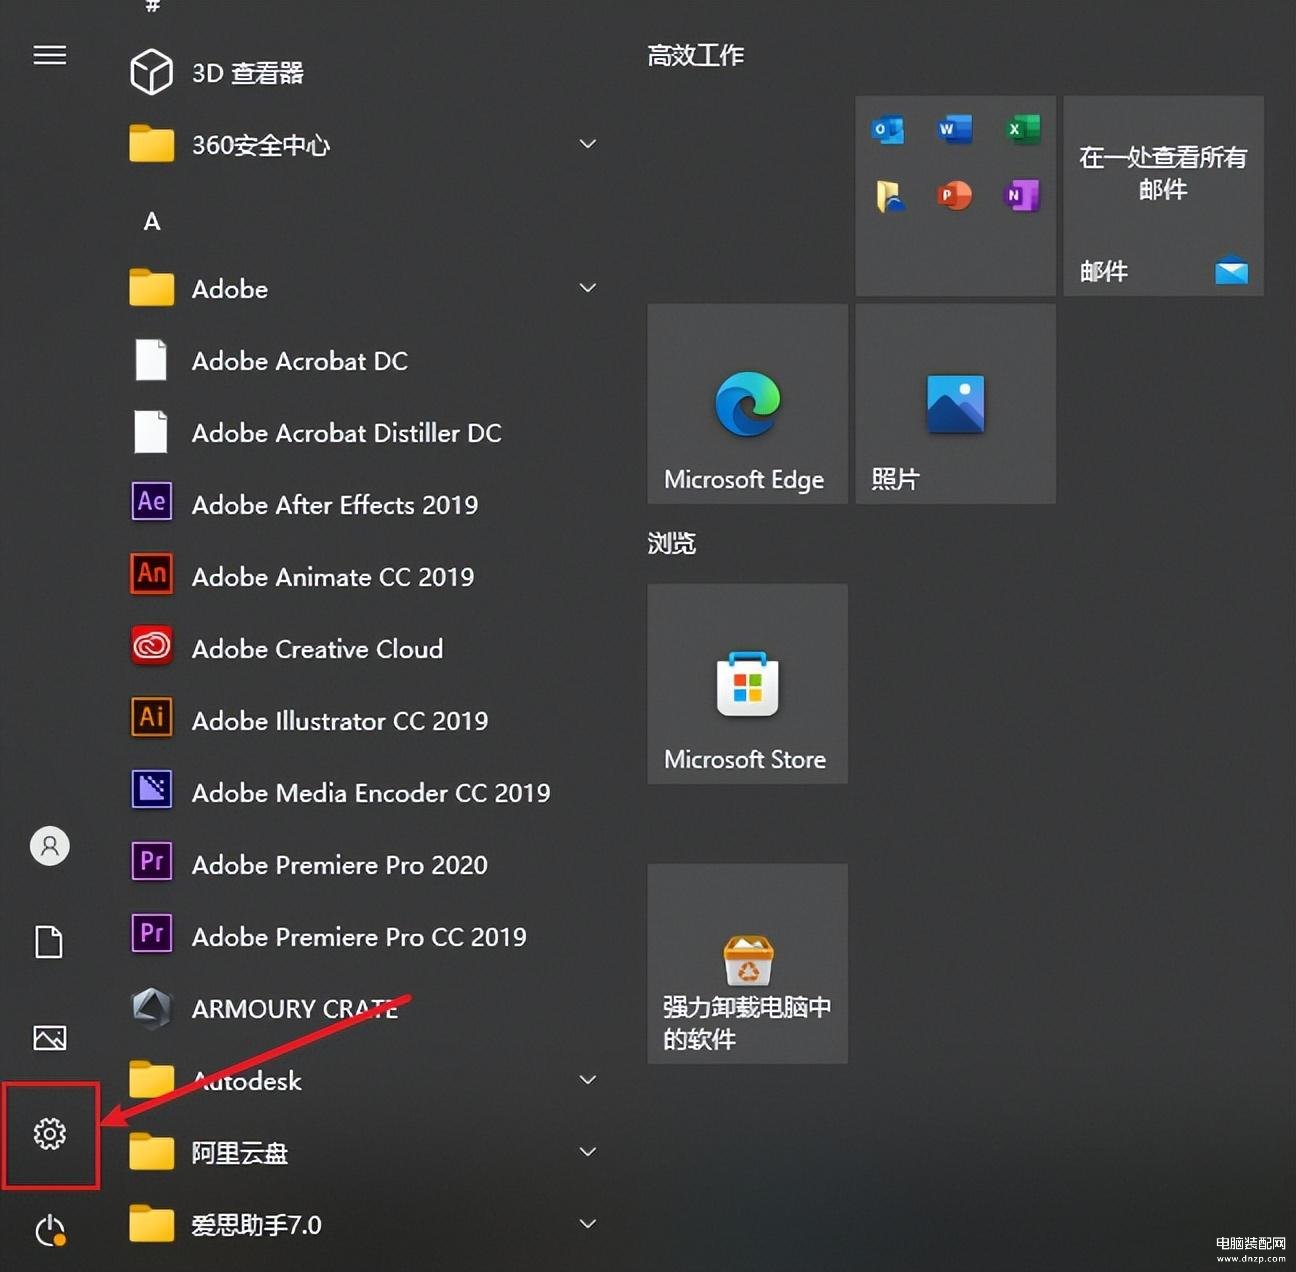Open the 邮件 tile
This screenshot has width=1296, height=1272.
tap(1164, 196)
